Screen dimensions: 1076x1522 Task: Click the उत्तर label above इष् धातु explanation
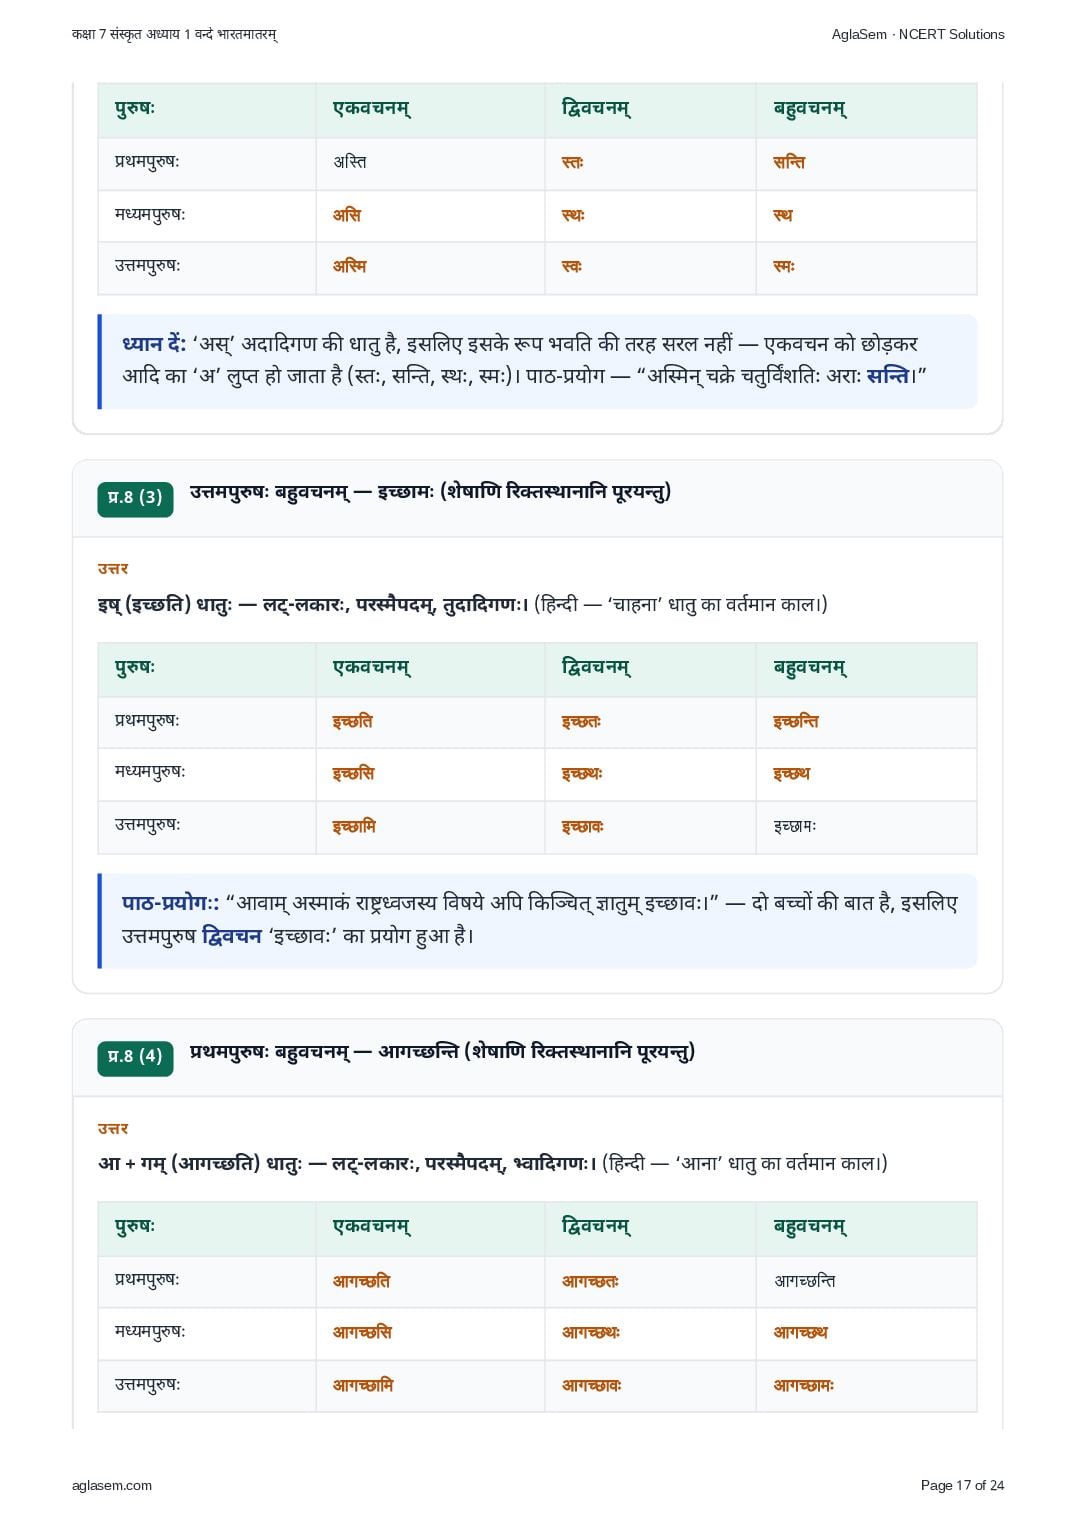click(x=113, y=568)
